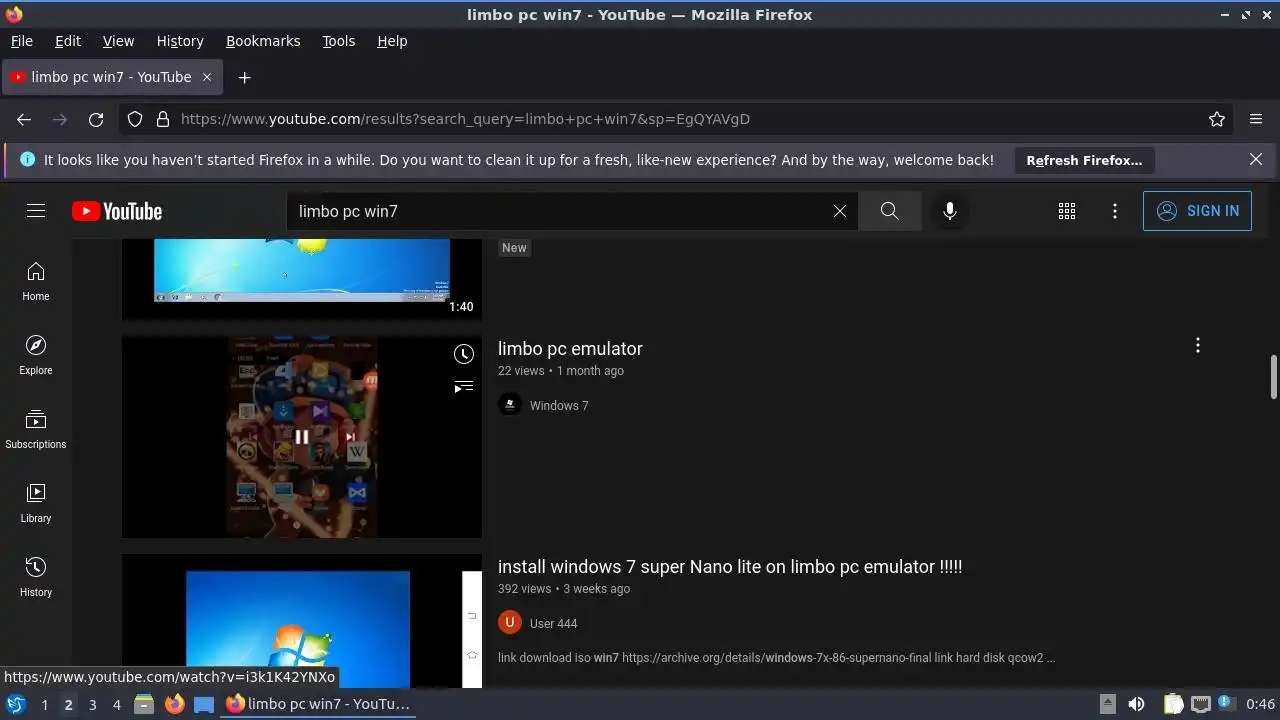Click the '392 views • 3 weeks ago' text
This screenshot has height=720, width=1280.
click(564, 589)
